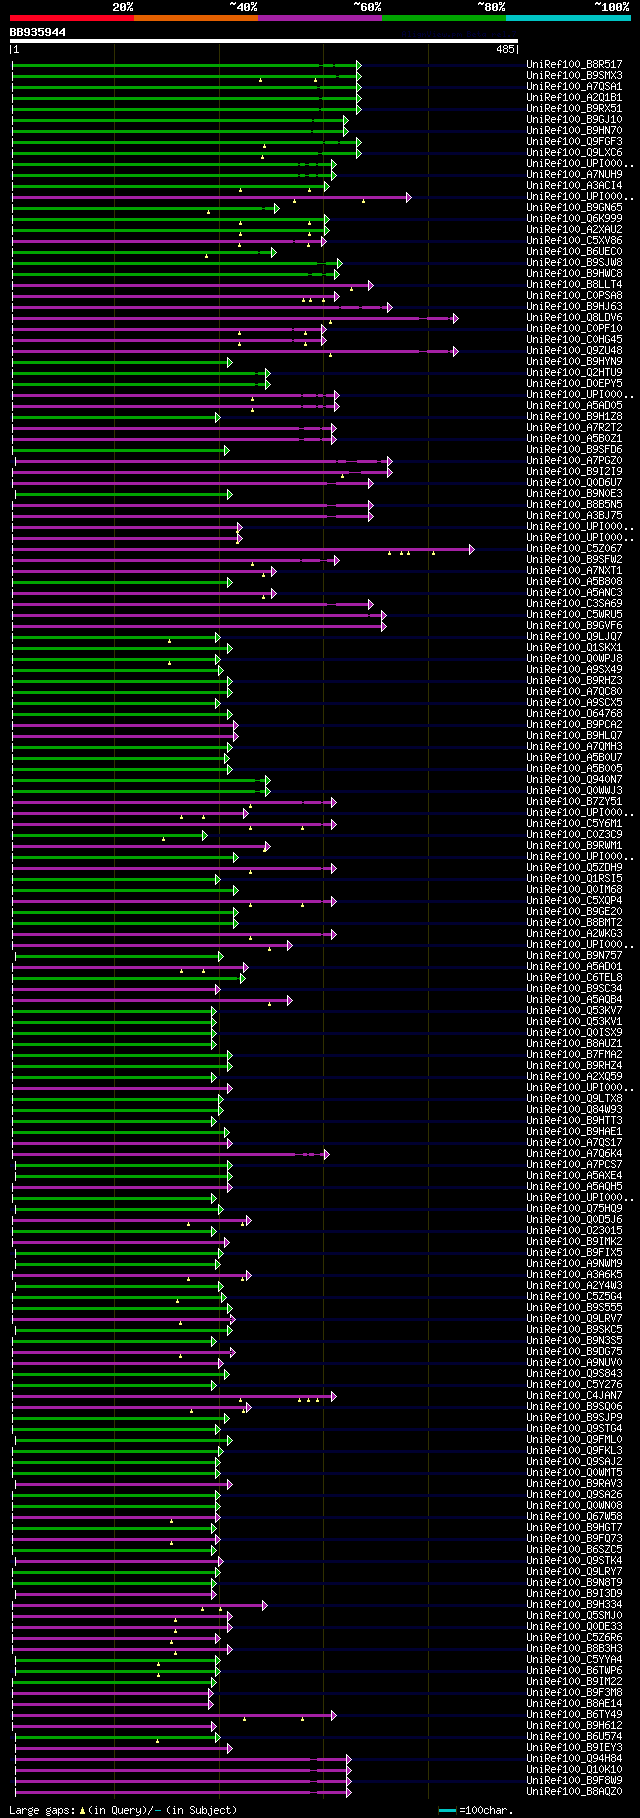Select hit label UniRef100_B8LLT4

[574, 285]
